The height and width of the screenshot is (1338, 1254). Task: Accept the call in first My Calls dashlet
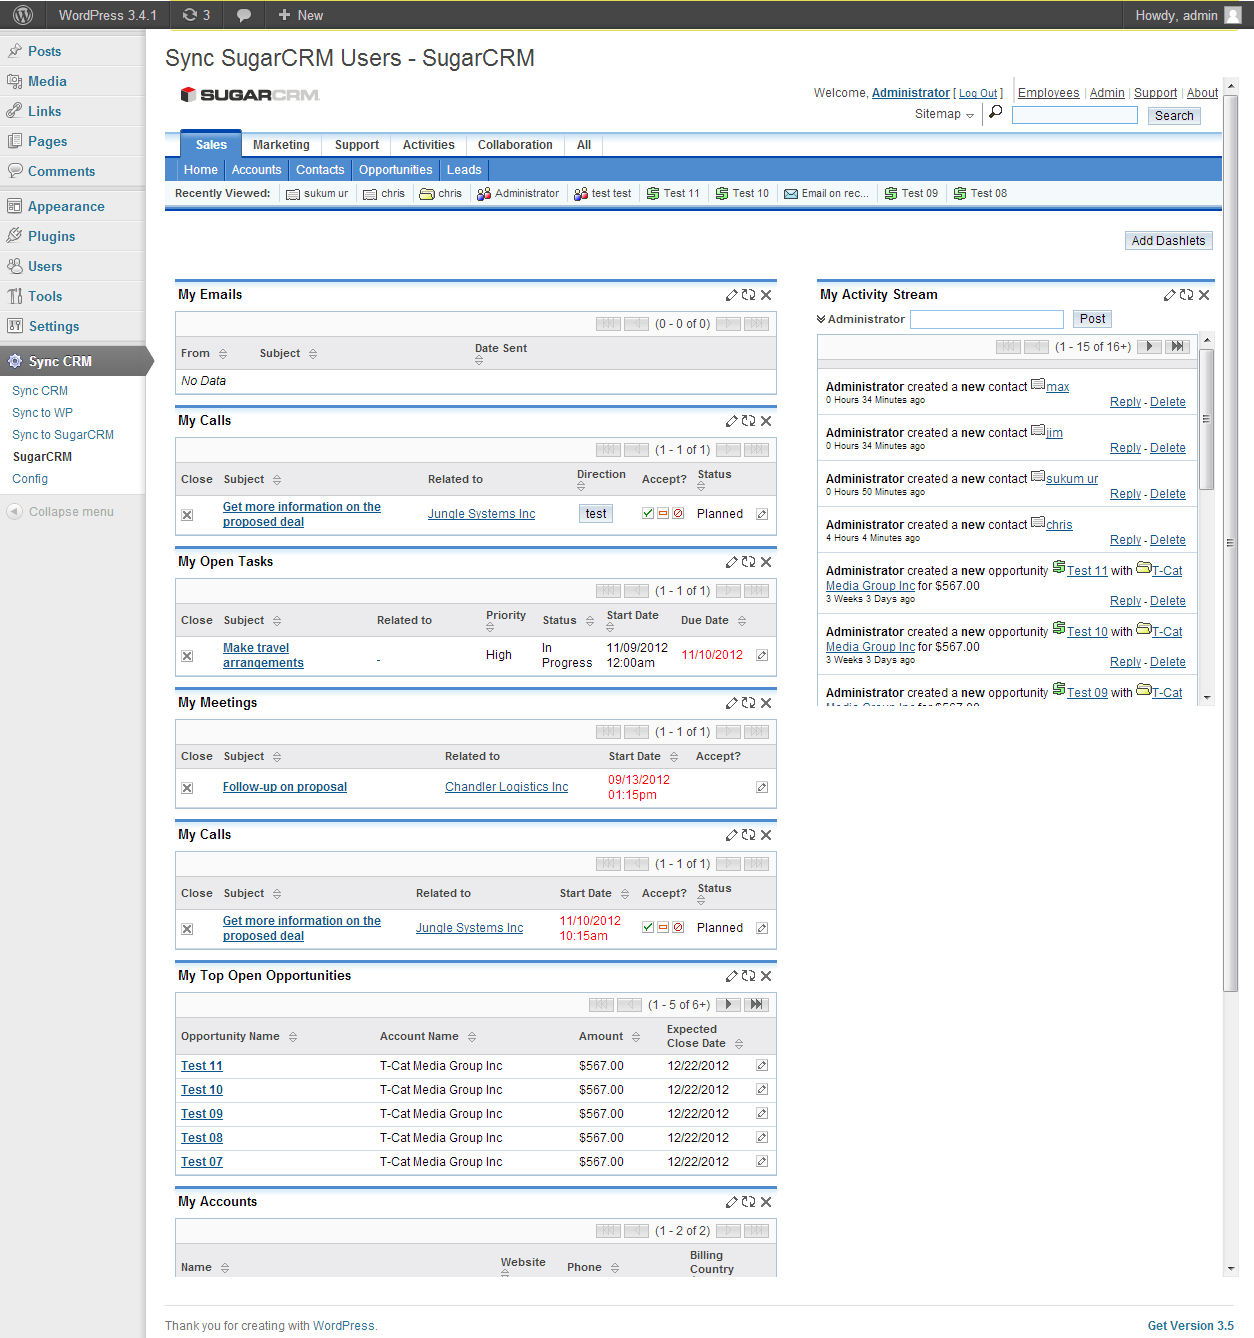[648, 513]
